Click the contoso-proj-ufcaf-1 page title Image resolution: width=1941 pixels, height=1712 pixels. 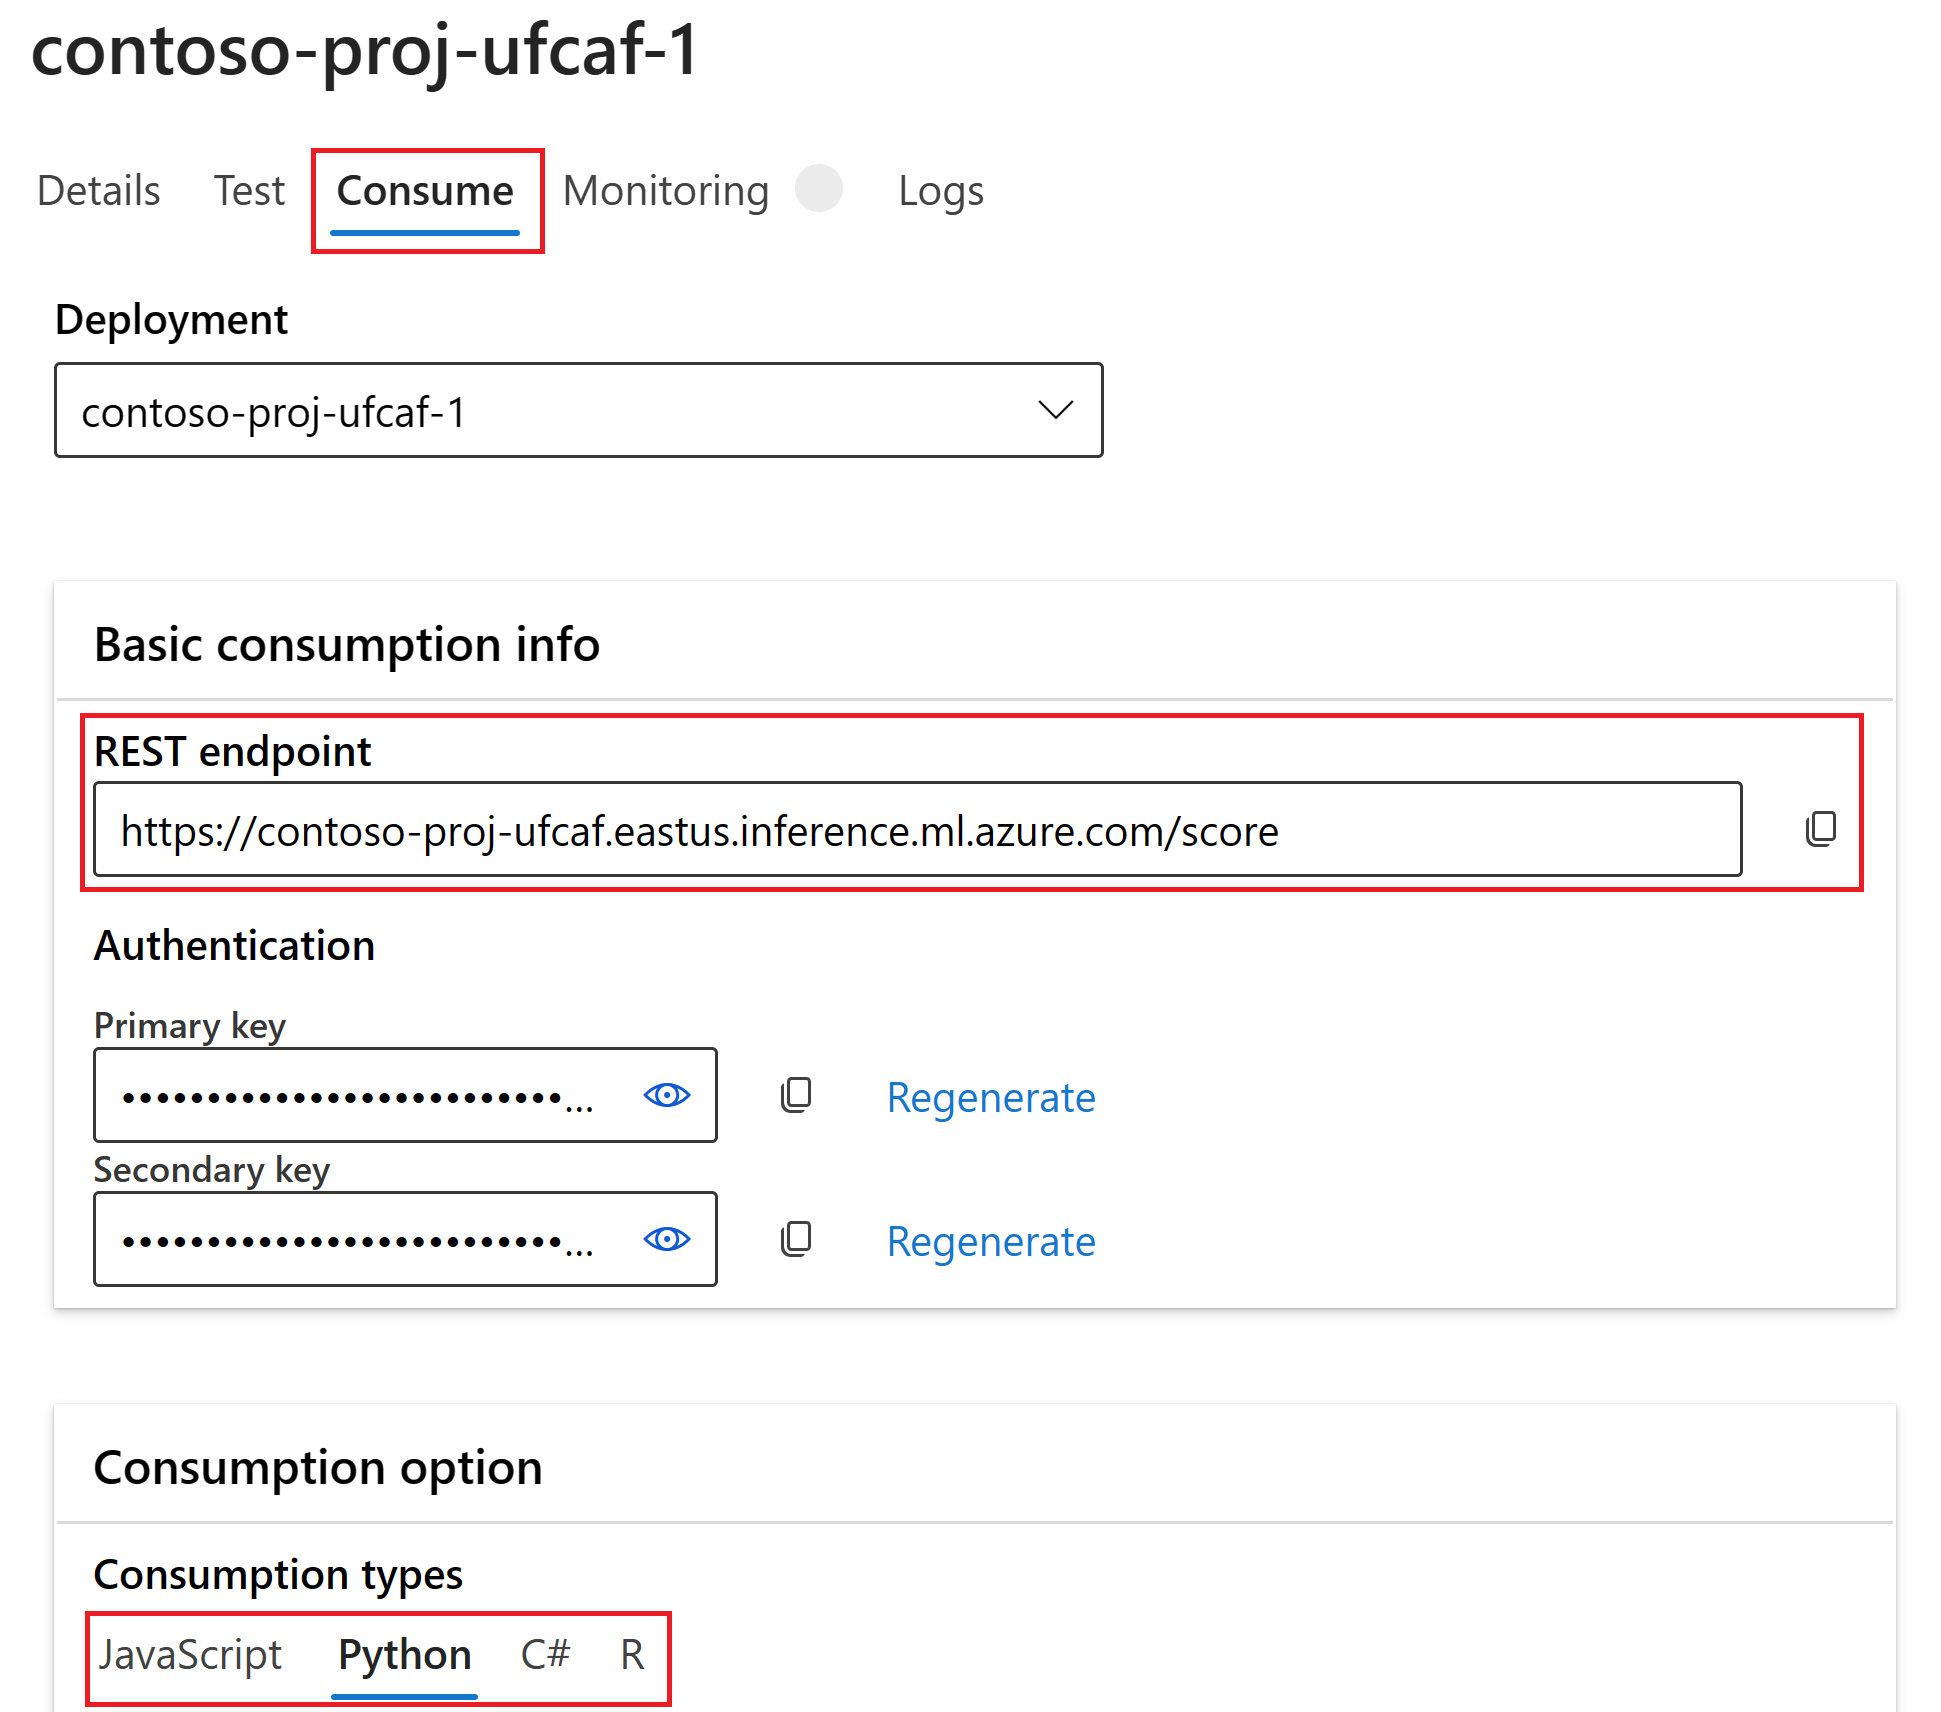(365, 50)
